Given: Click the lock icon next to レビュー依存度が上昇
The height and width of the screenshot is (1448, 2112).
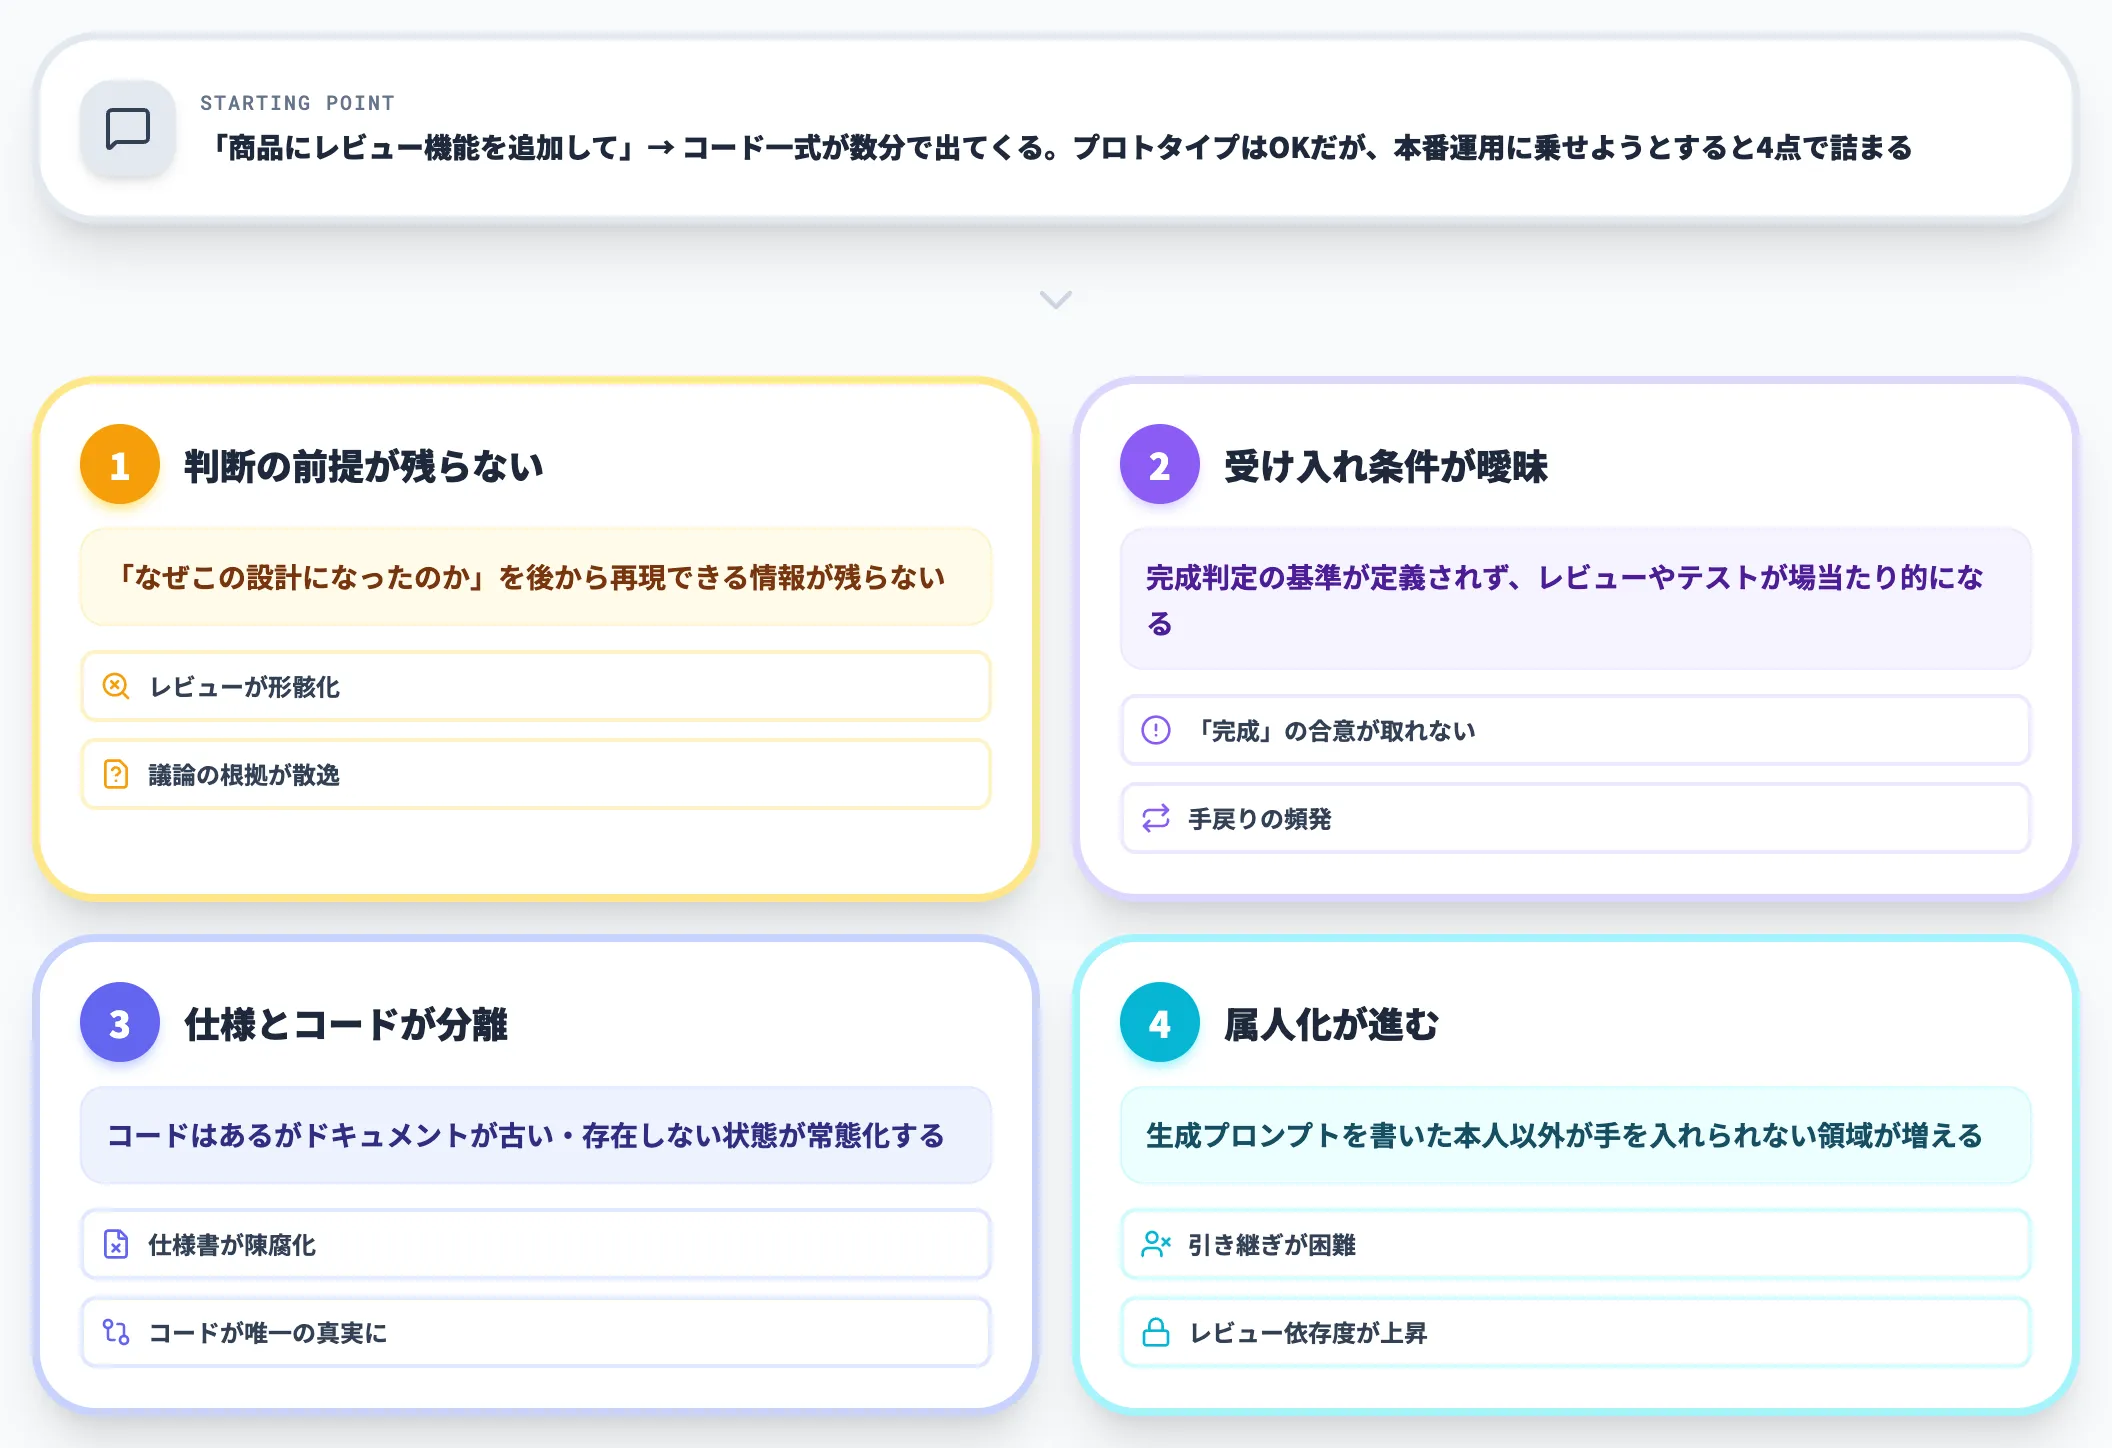Looking at the screenshot, I should tap(1156, 1332).
